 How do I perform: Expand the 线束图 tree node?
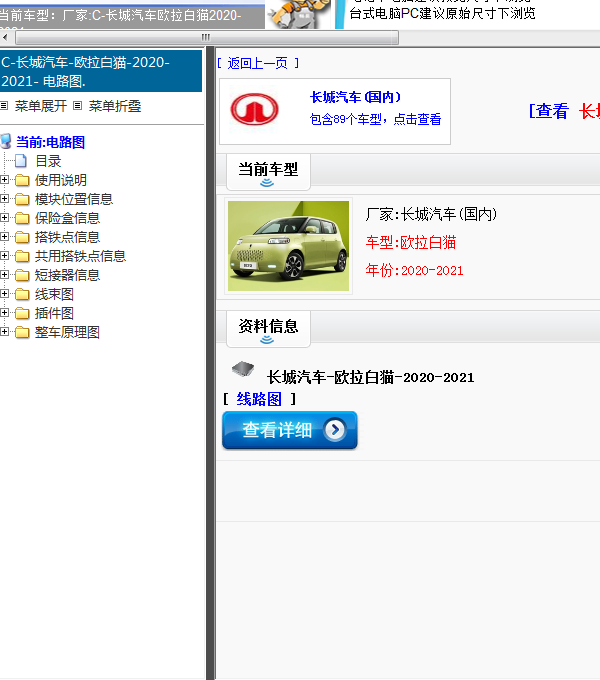pos(4,294)
